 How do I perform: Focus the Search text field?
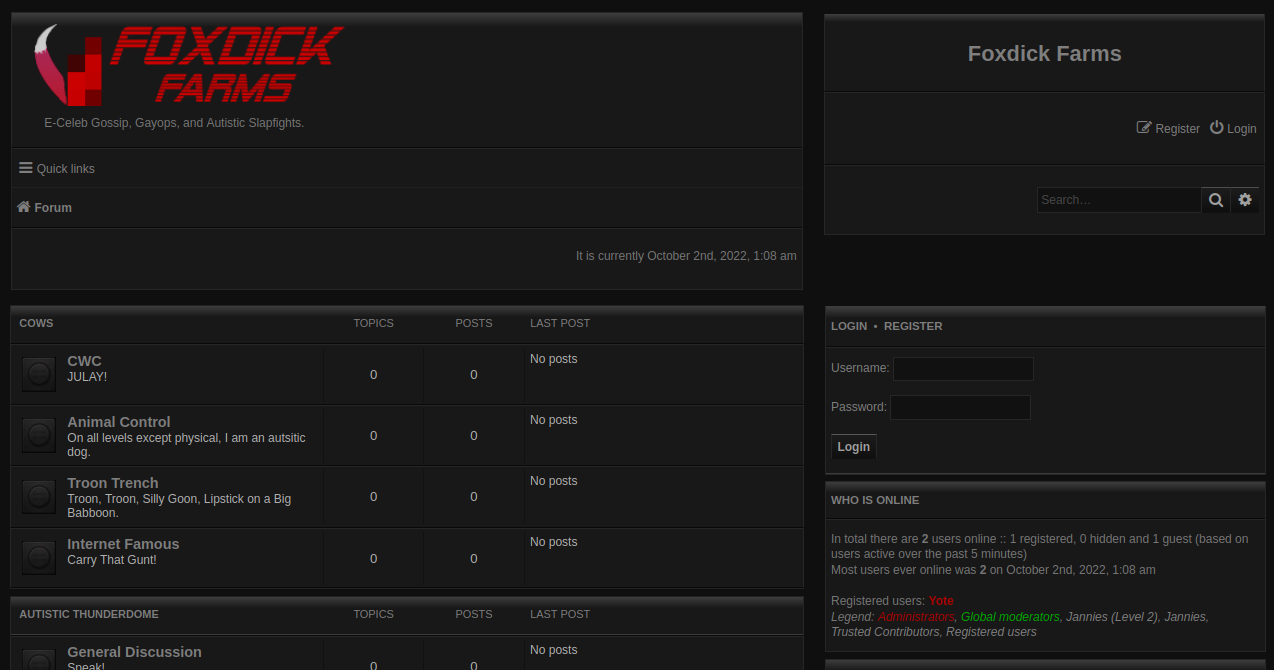click(x=1119, y=200)
